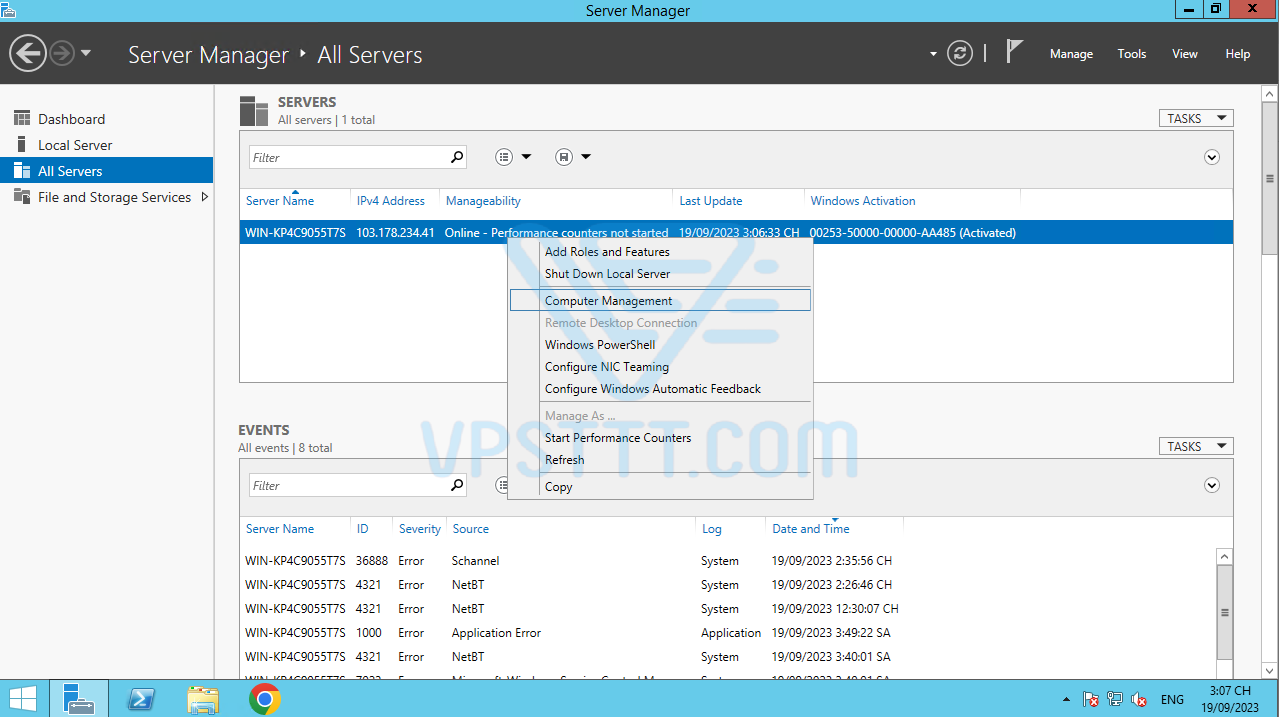Click the main pane vertical scrollbar thumb
1279x717 pixels.
[x=1270, y=178]
